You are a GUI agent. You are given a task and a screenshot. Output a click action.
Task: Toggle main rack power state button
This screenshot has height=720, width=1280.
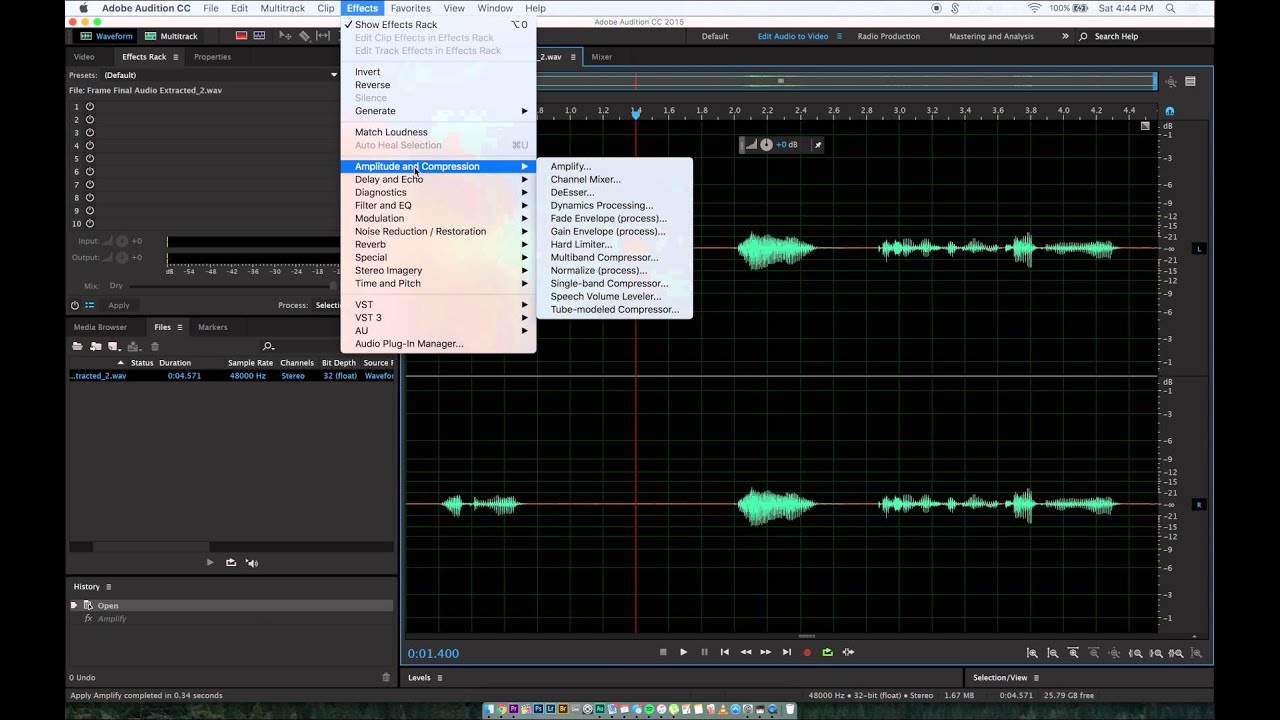click(75, 305)
